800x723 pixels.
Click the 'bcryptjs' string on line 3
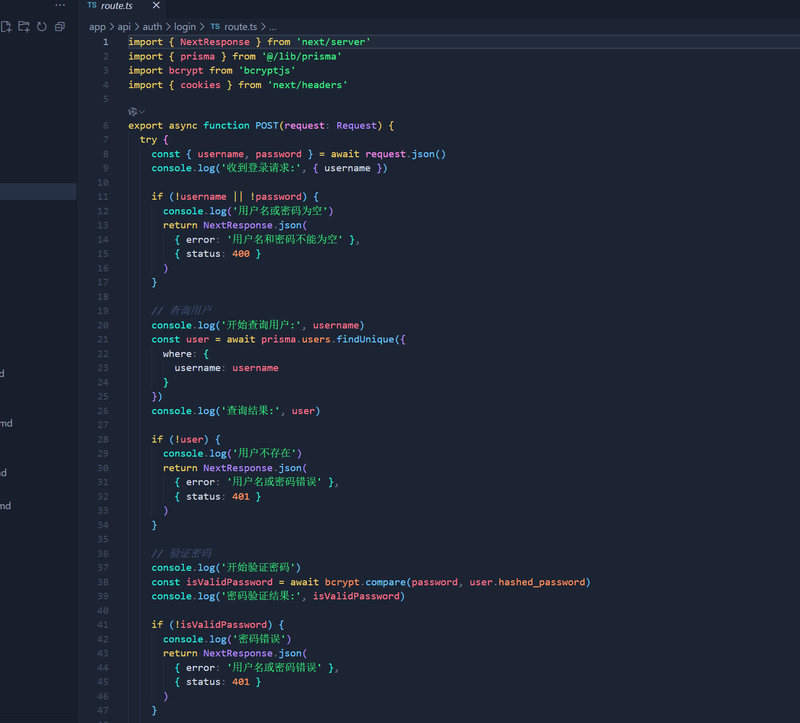[267, 70]
